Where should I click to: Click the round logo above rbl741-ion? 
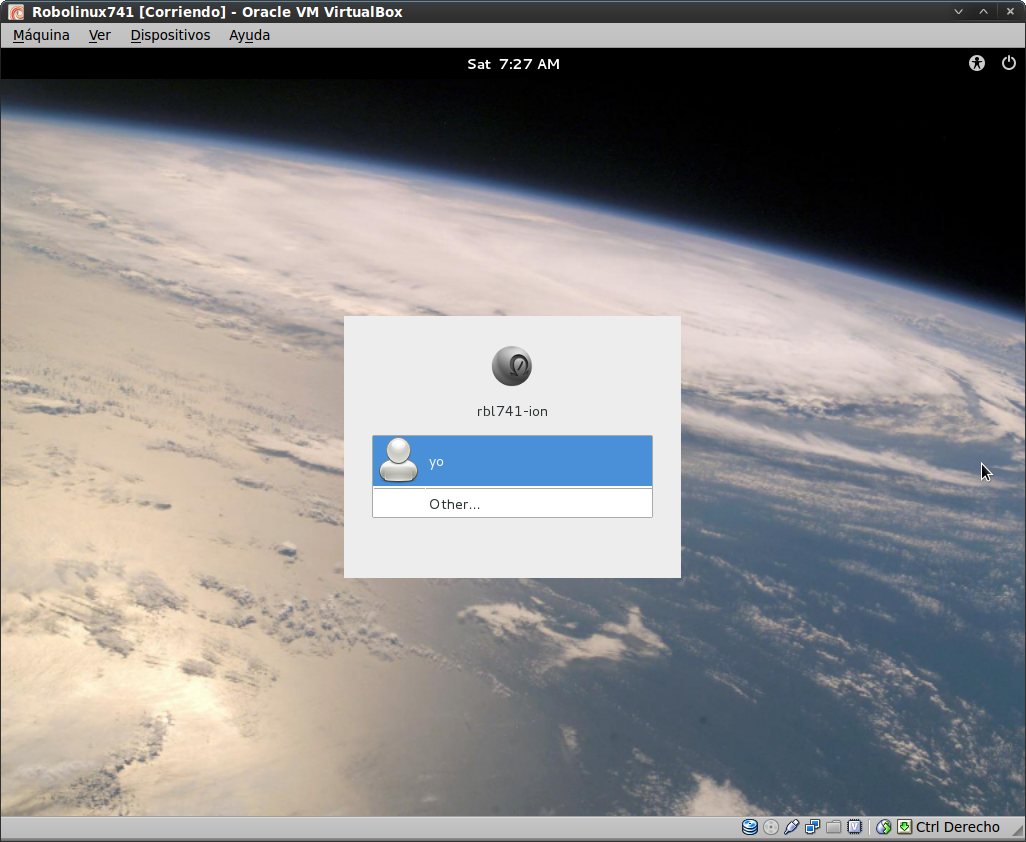click(x=512, y=366)
